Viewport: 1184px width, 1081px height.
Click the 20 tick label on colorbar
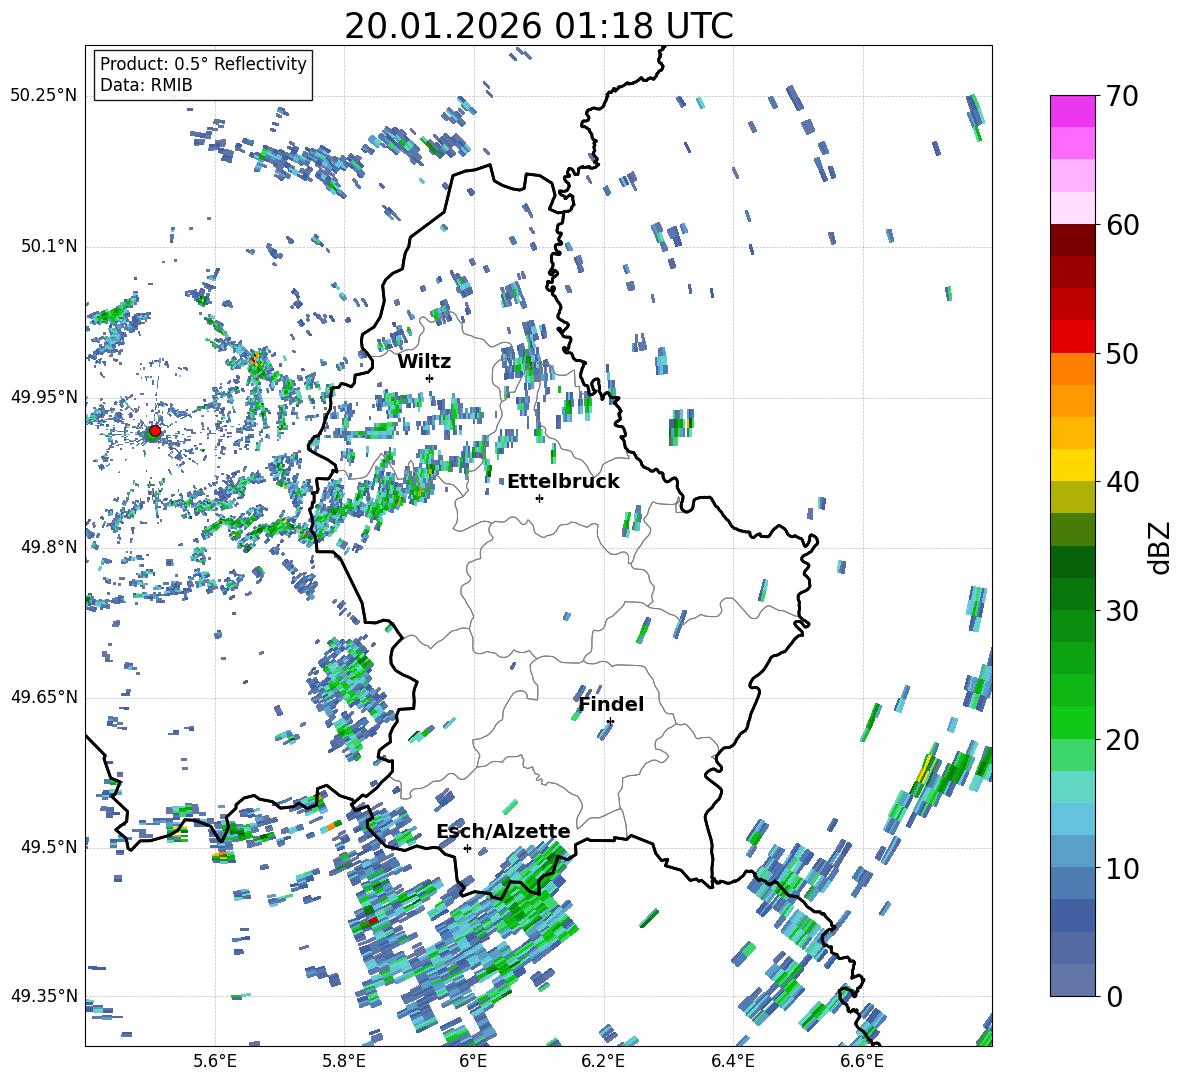coord(1122,739)
